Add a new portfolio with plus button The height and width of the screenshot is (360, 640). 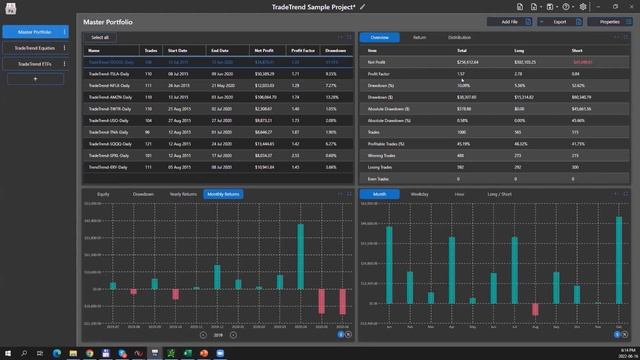pyautogui.click(x=36, y=79)
